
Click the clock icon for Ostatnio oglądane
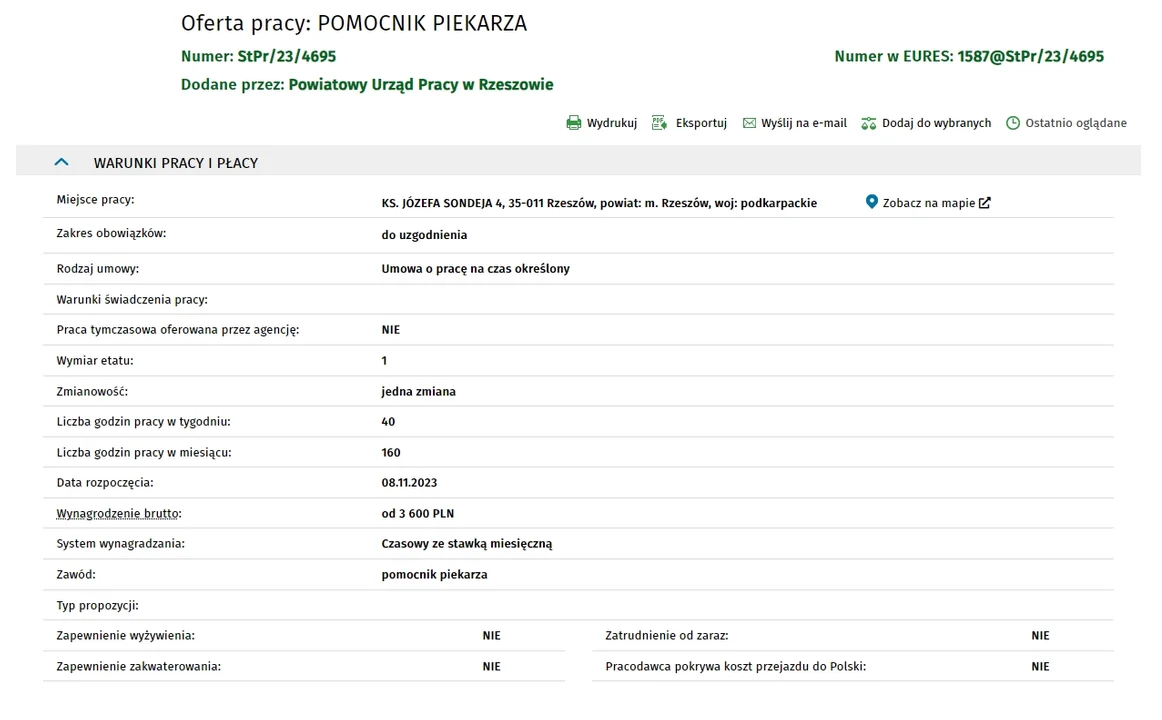(1013, 123)
